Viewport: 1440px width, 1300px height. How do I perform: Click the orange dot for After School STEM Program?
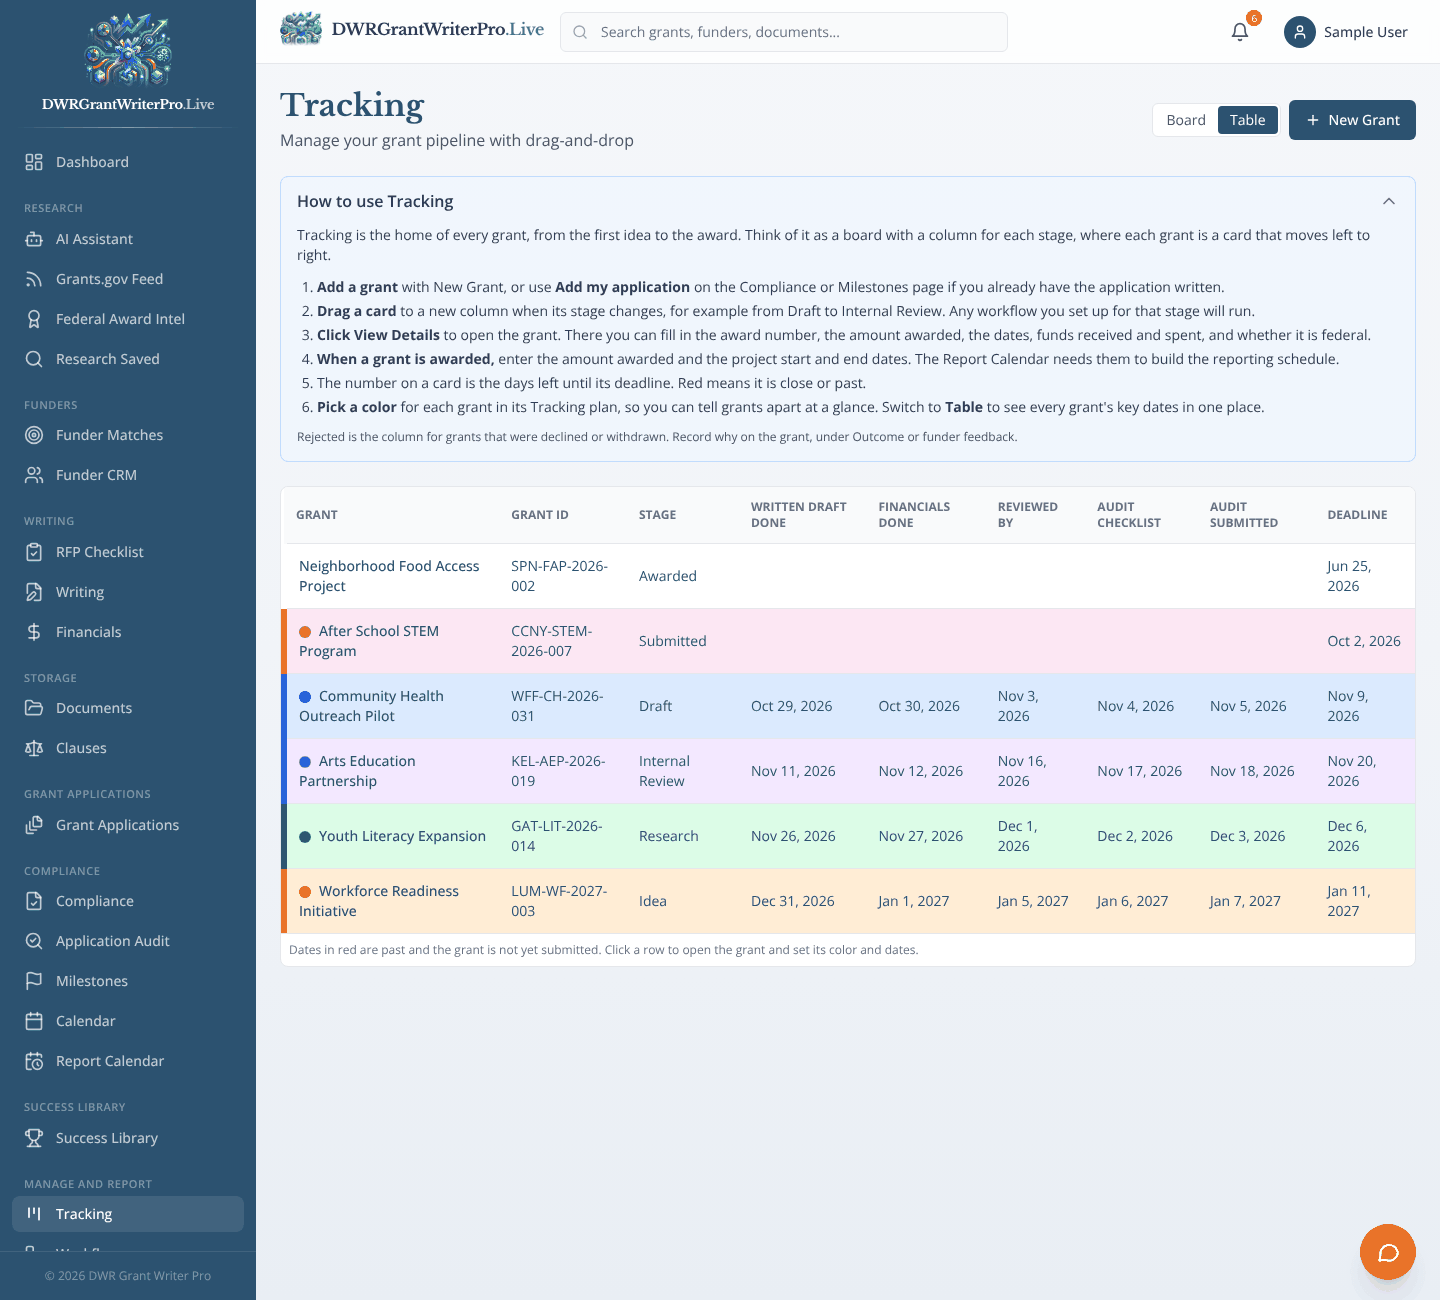pos(305,632)
